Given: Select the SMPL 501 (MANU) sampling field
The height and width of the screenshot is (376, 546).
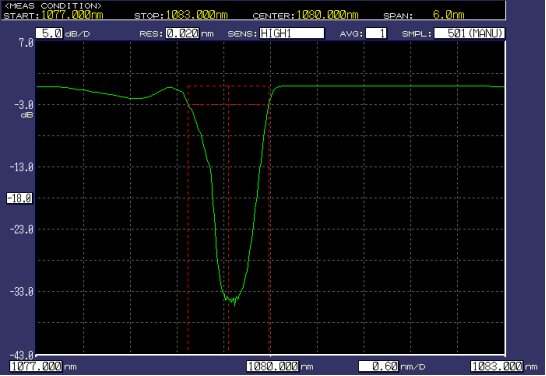Looking at the screenshot, I should [469, 33].
